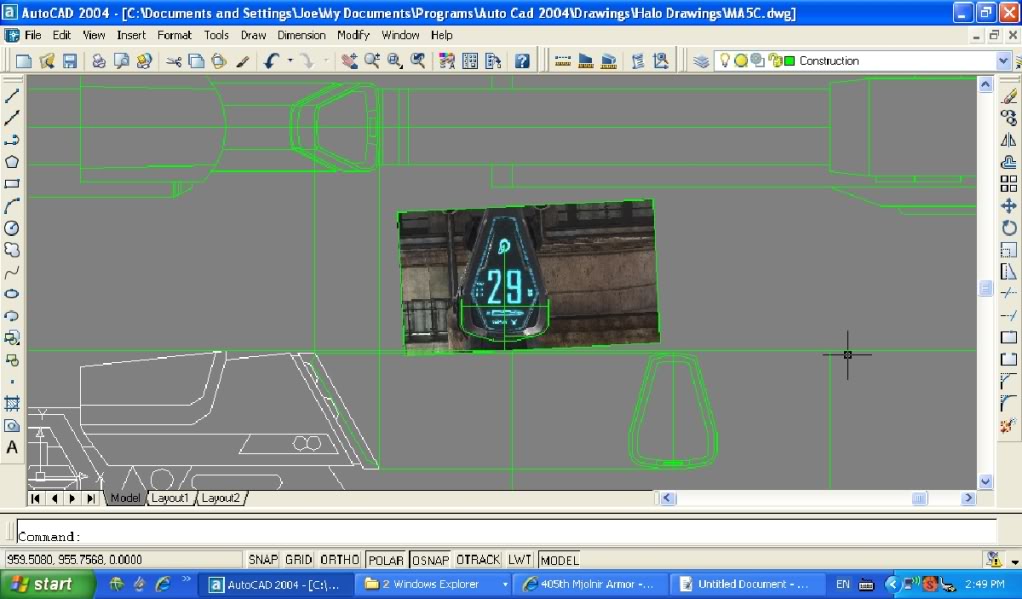Select the Erase modify tool
This screenshot has height=599, width=1022.
pos(1008,96)
